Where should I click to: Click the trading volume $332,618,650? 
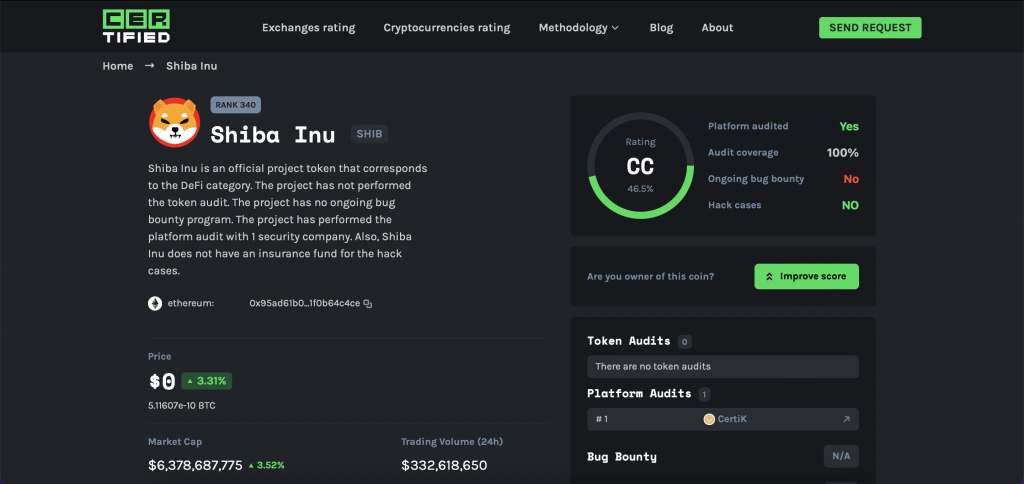(x=444, y=466)
